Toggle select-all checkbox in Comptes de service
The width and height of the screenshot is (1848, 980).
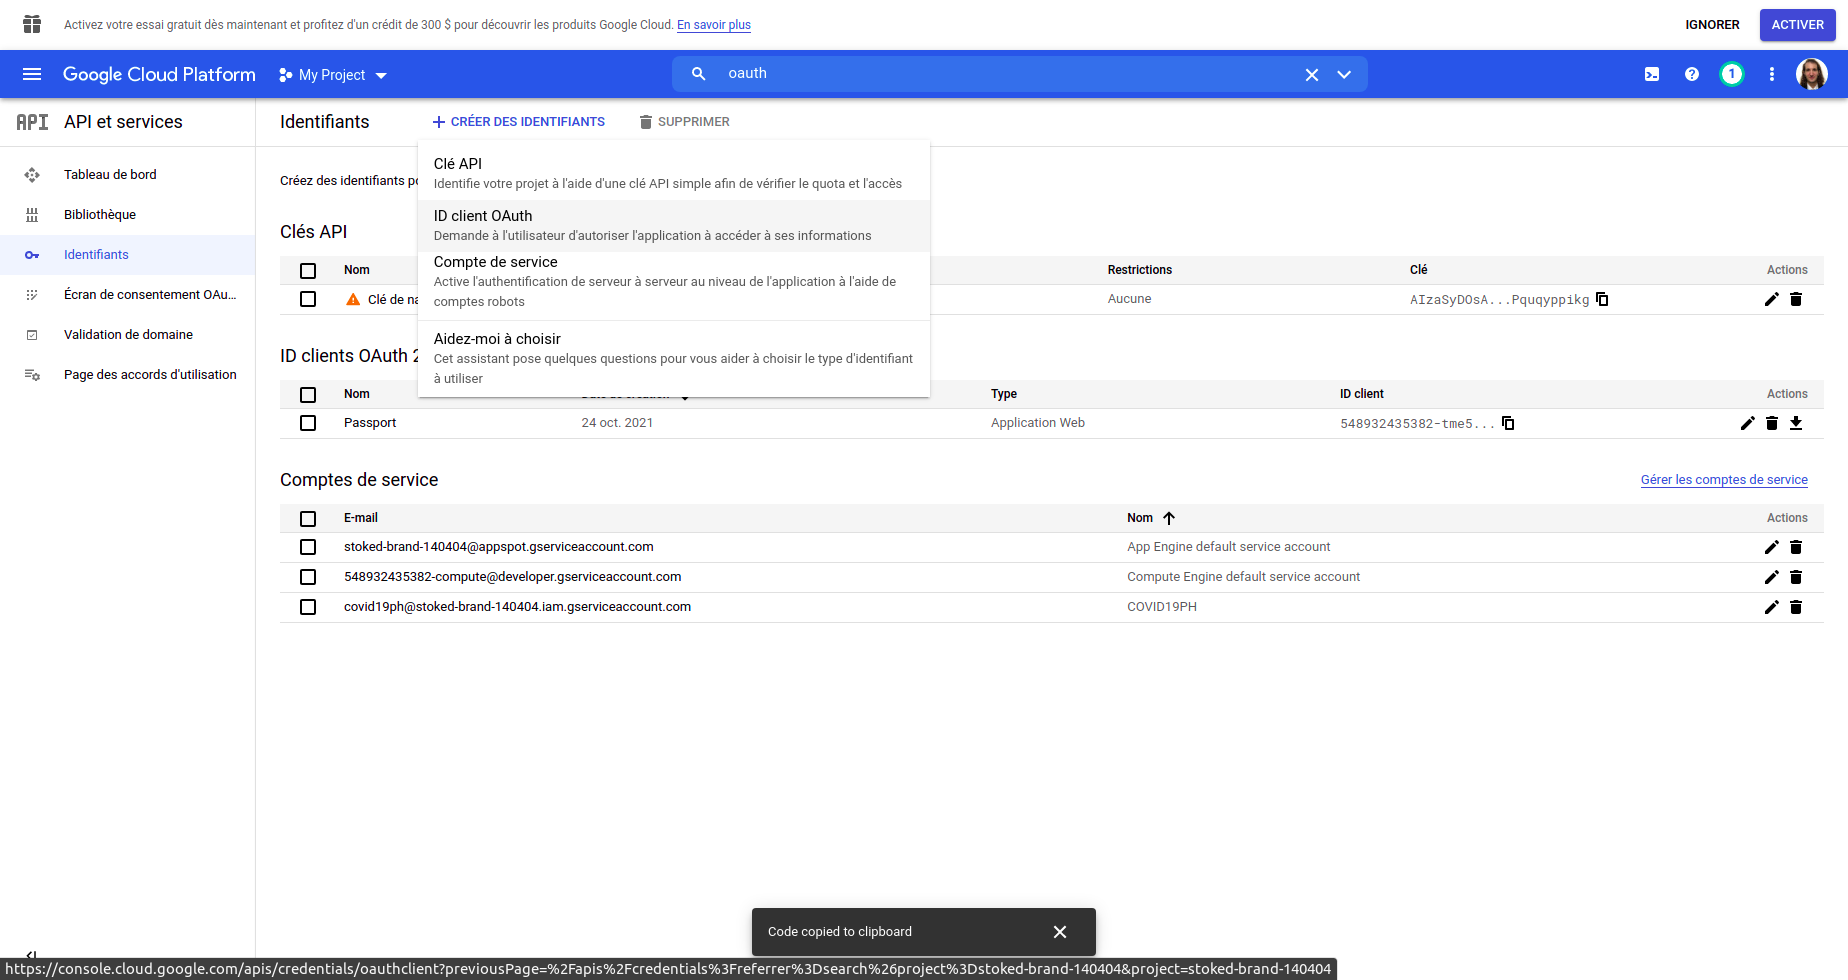pyautogui.click(x=308, y=518)
